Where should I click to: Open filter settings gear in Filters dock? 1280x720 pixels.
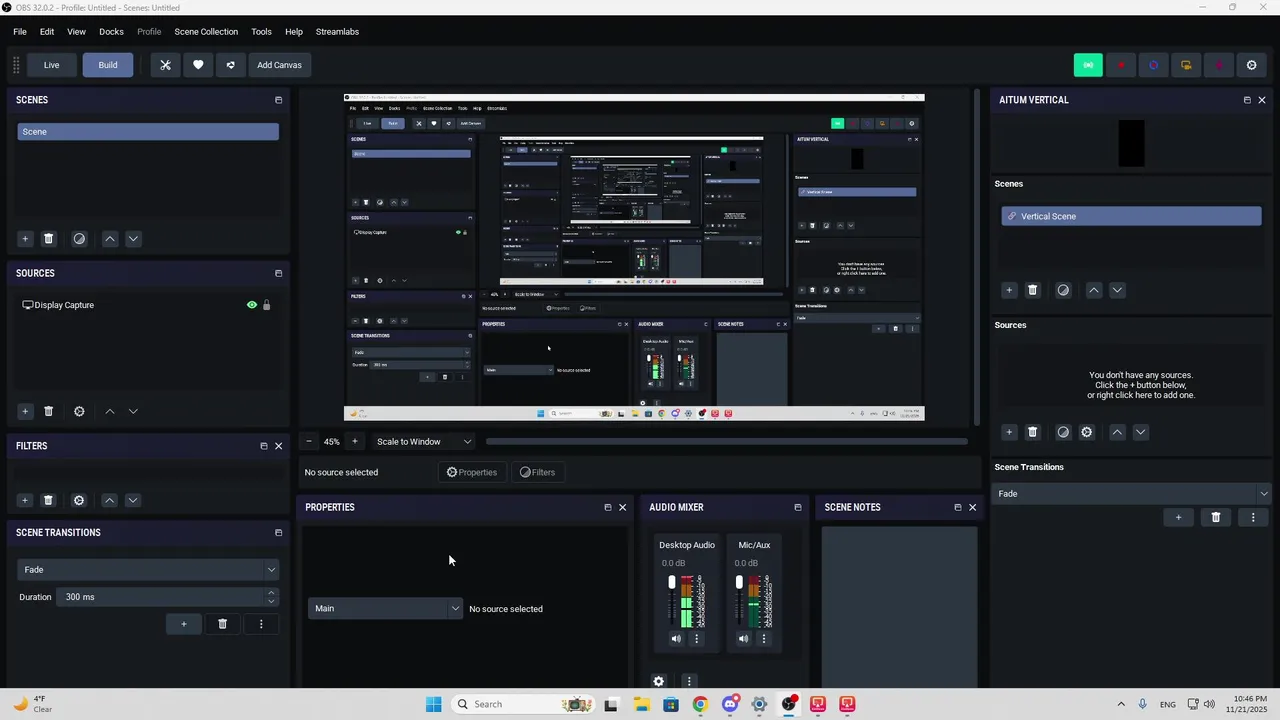[x=79, y=500]
